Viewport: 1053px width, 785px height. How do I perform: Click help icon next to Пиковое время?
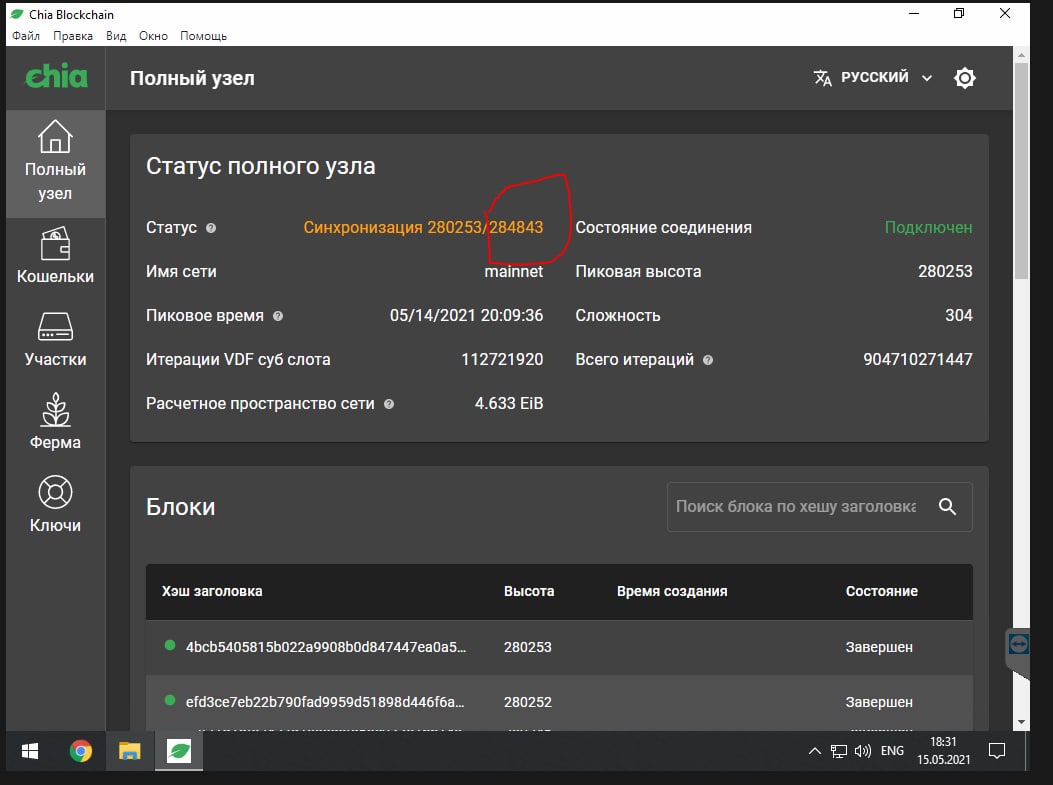point(278,316)
